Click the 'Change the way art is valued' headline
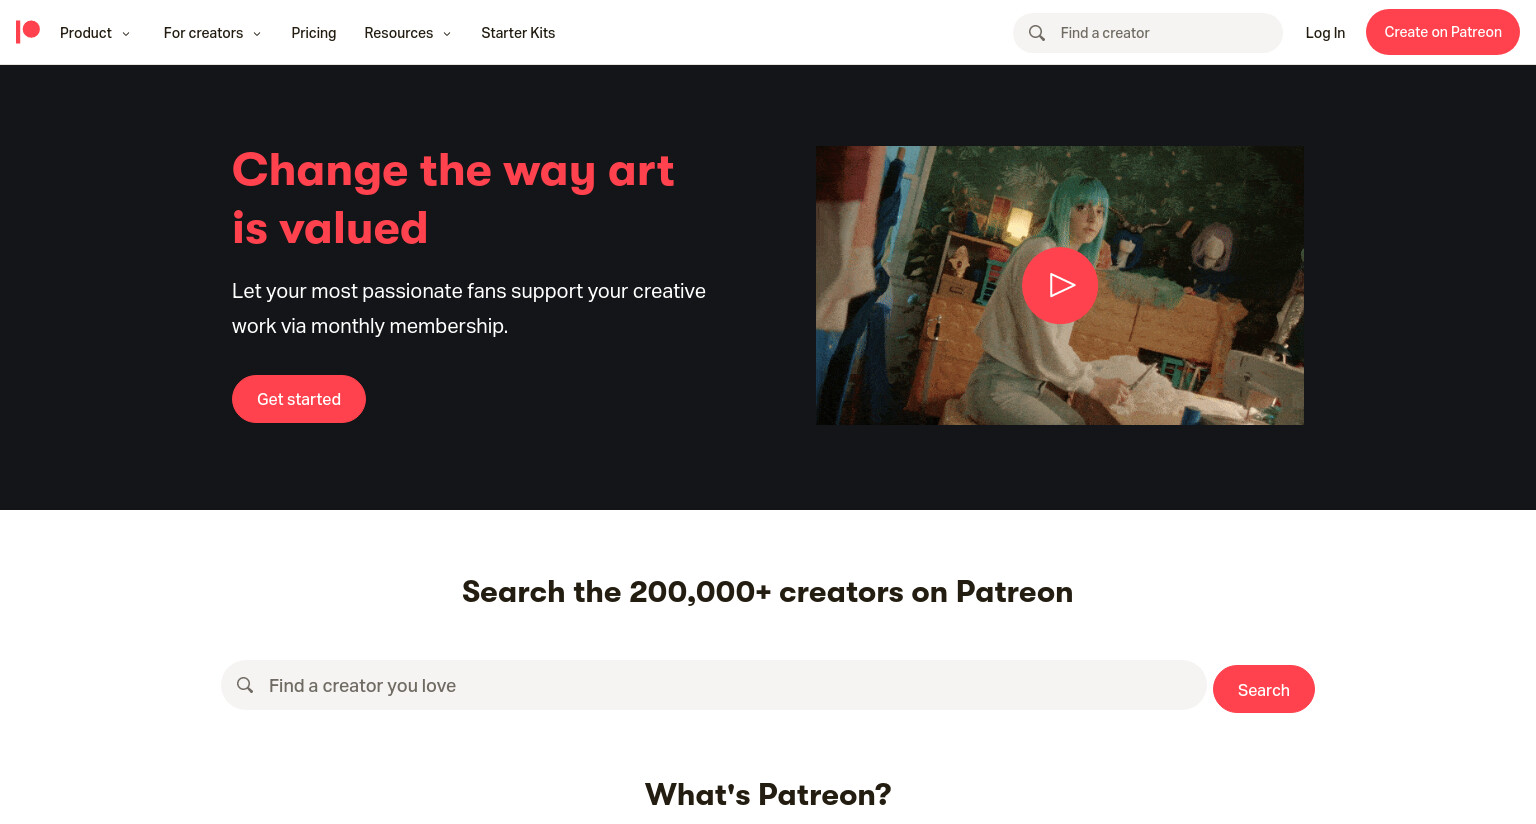1536x824 pixels. (453, 199)
